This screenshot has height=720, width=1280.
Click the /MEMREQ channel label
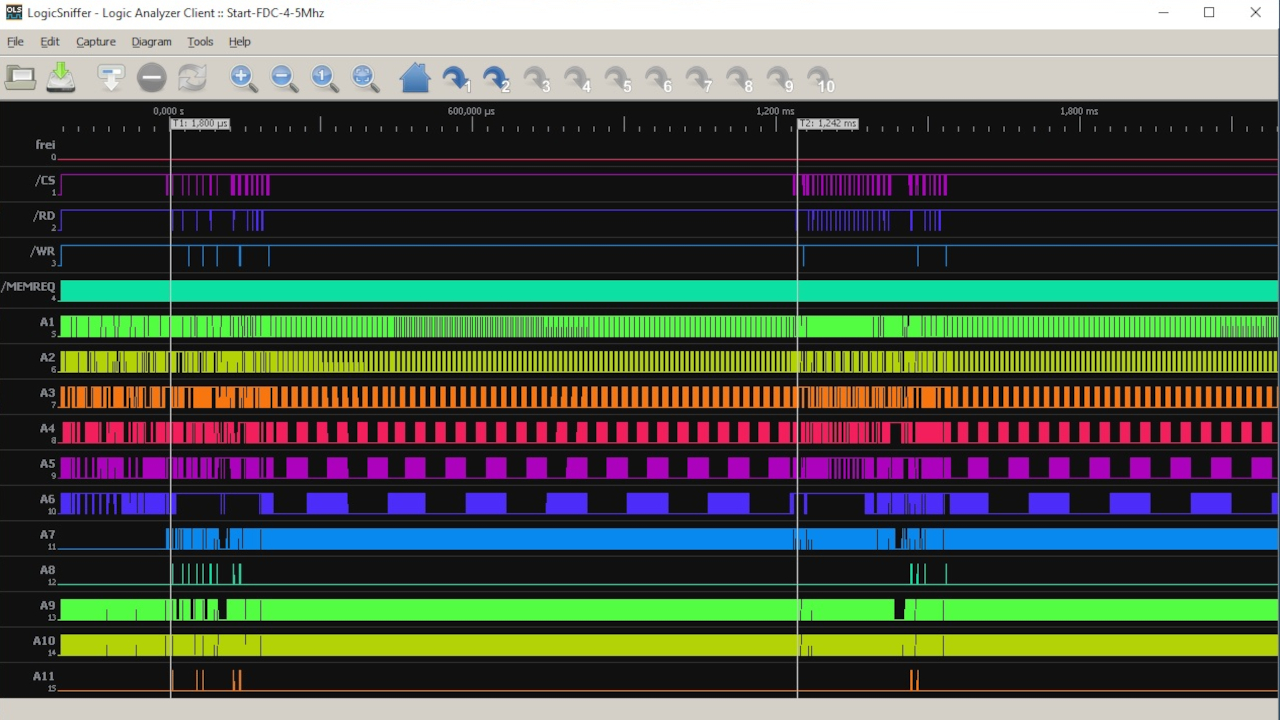29,287
